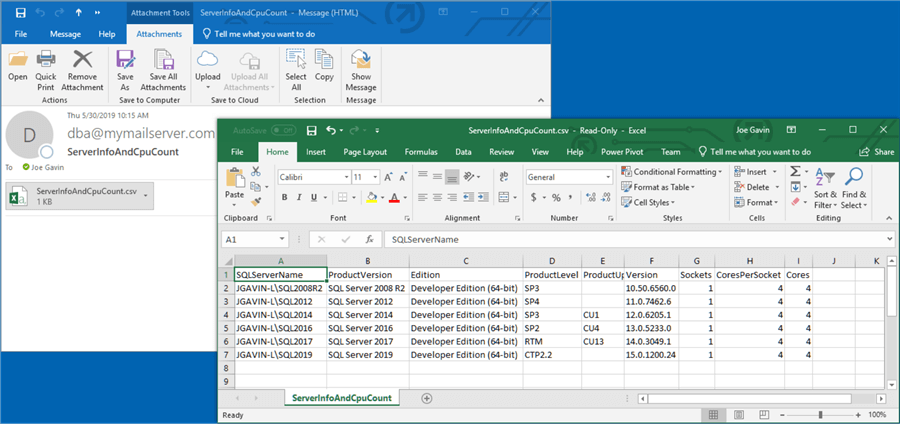Open Borders dropdown arrow in Font group
This screenshot has width=900, height=424.
(x=354, y=197)
